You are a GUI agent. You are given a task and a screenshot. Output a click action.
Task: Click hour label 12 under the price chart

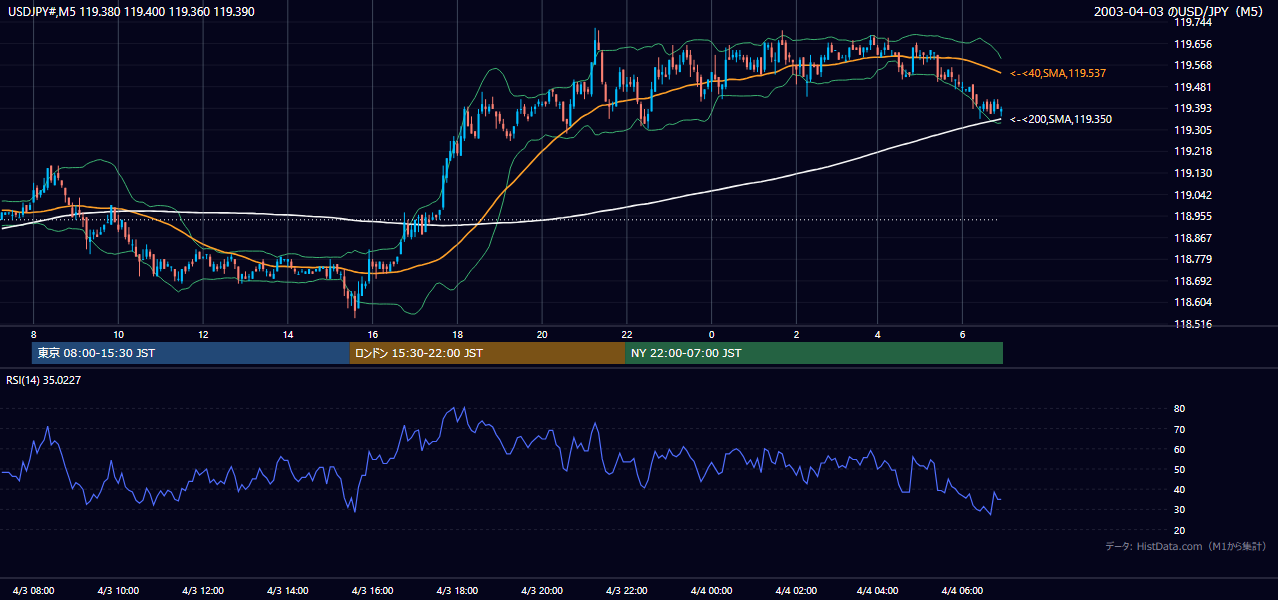pos(203,334)
